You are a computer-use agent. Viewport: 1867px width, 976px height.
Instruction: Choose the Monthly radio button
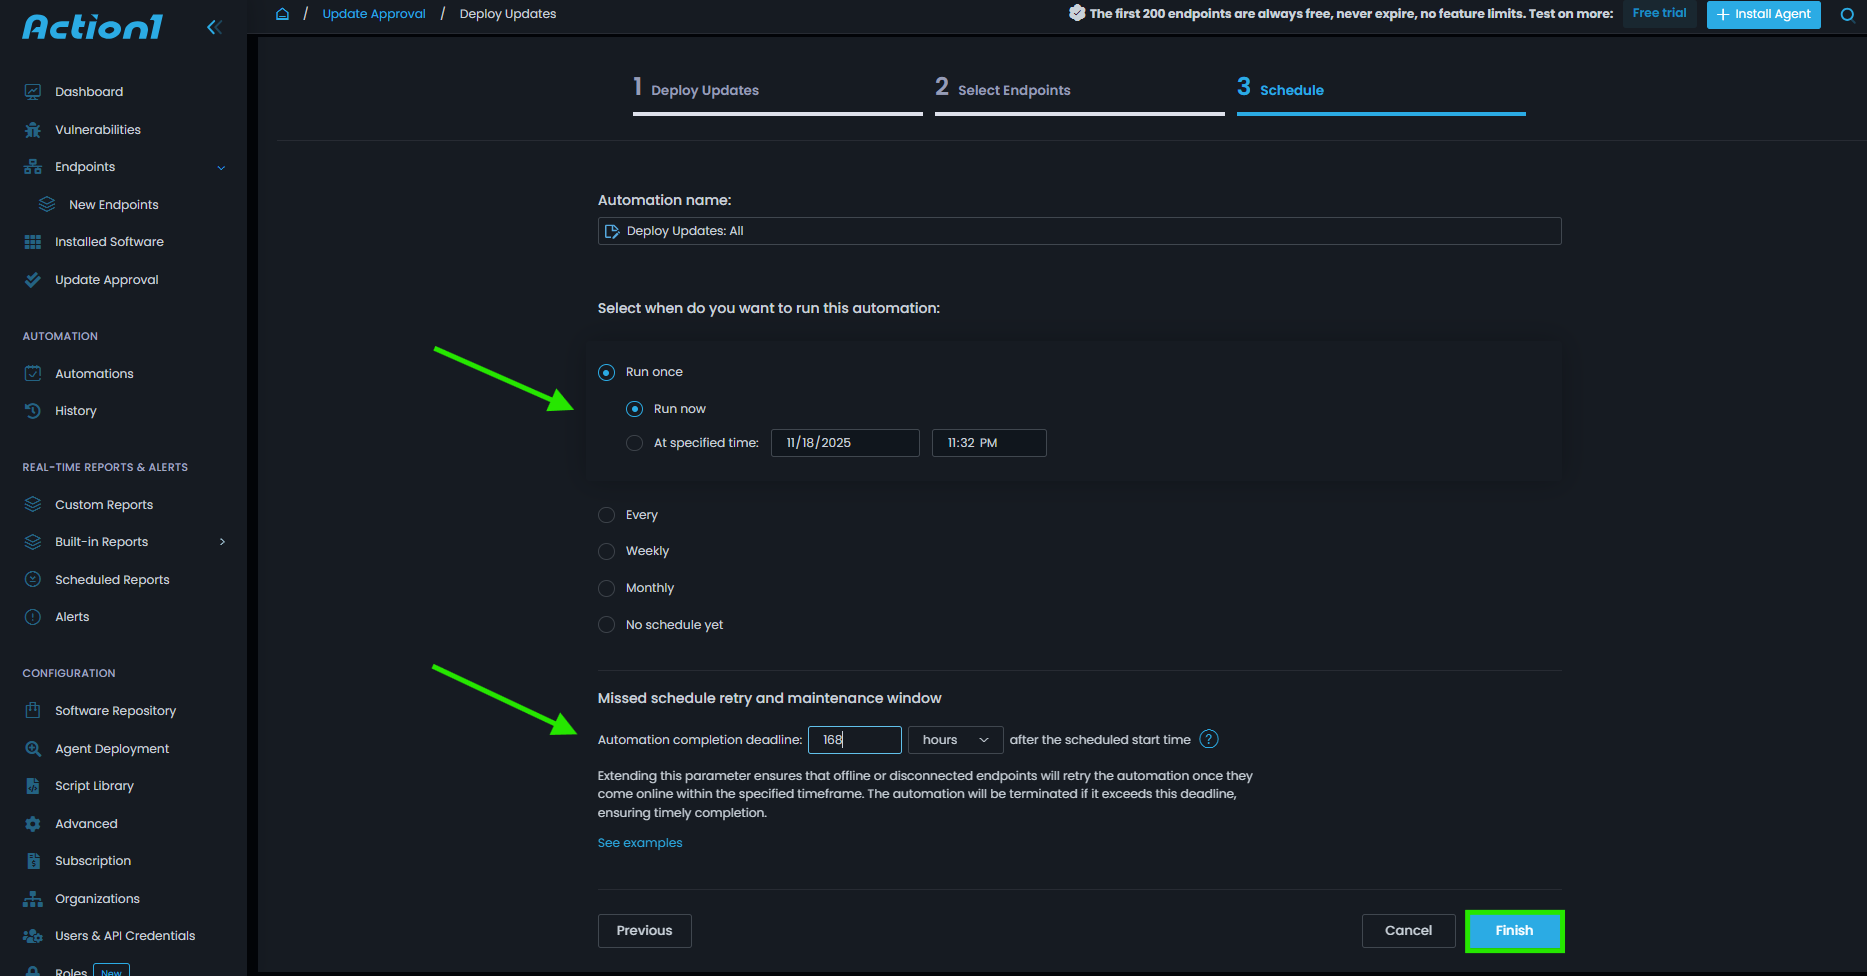click(x=606, y=588)
